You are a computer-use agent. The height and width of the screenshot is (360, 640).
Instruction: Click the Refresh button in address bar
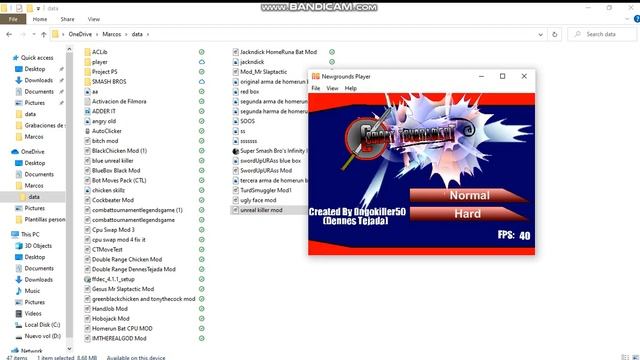point(554,34)
